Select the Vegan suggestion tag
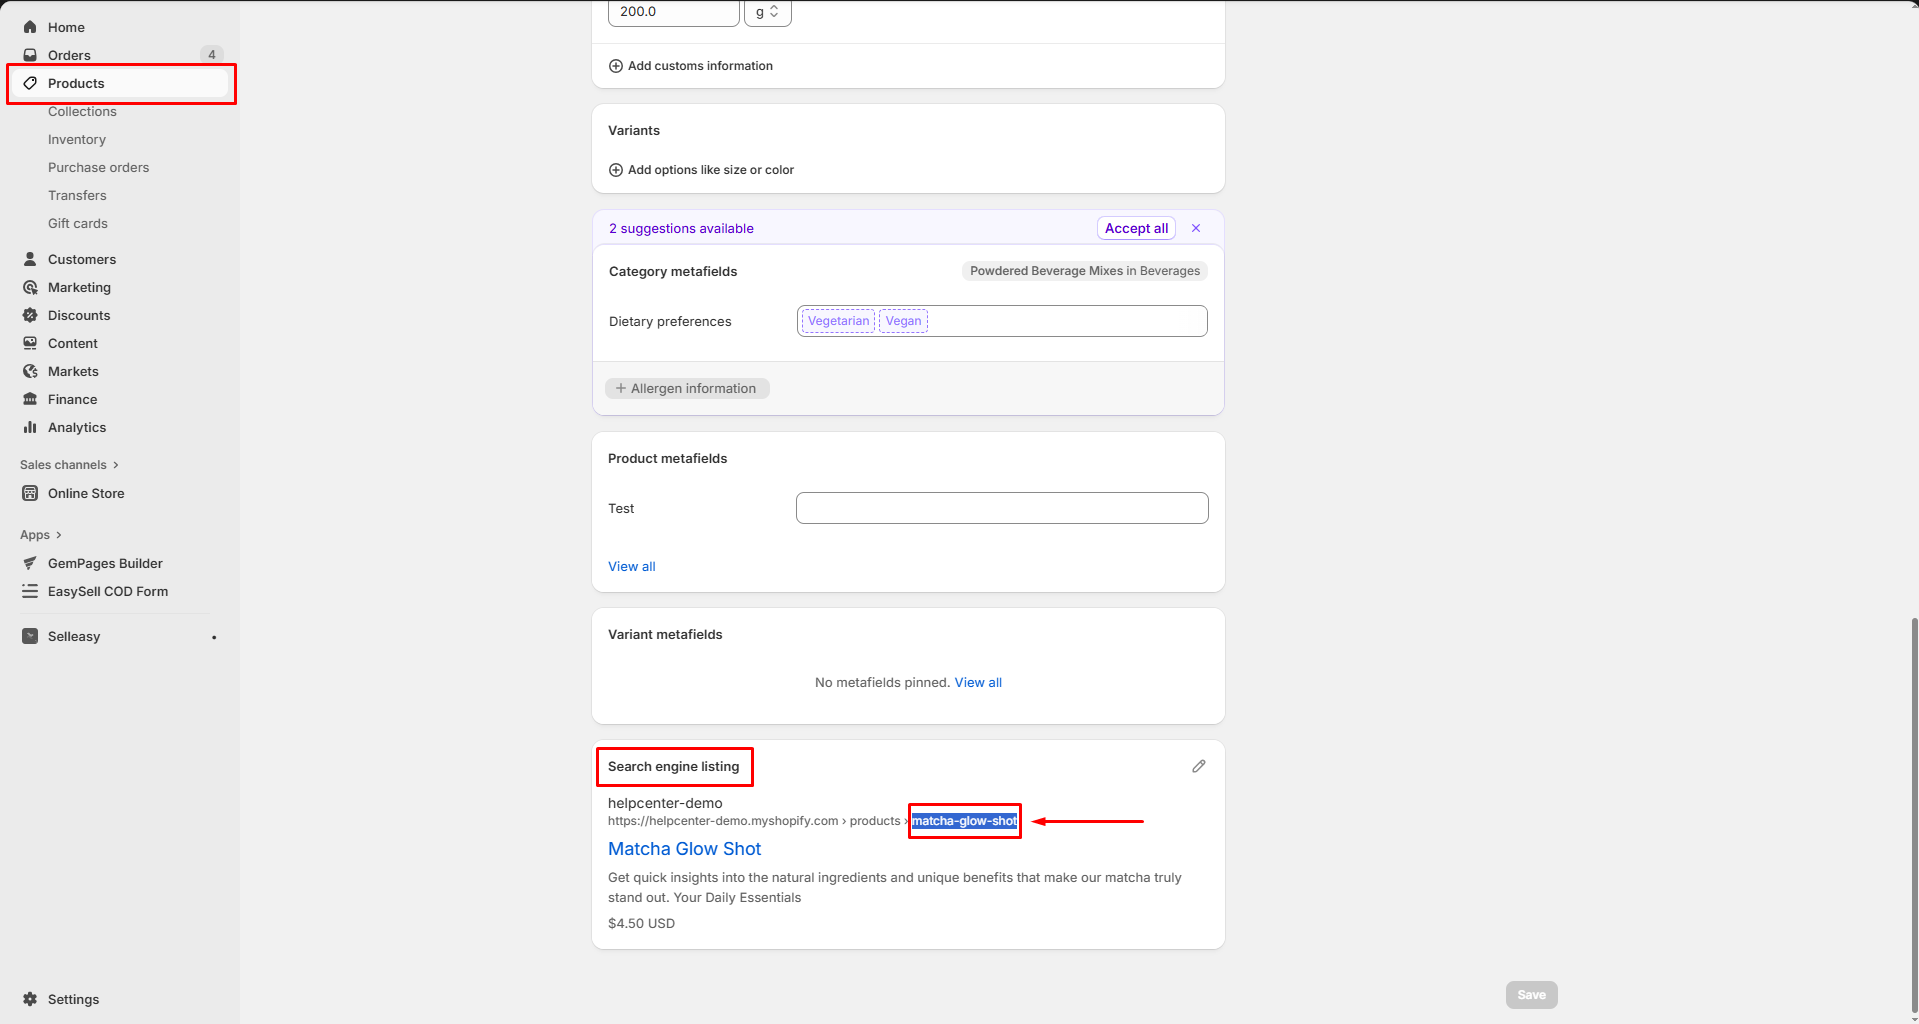The height and width of the screenshot is (1024, 1919). coord(903,321)
